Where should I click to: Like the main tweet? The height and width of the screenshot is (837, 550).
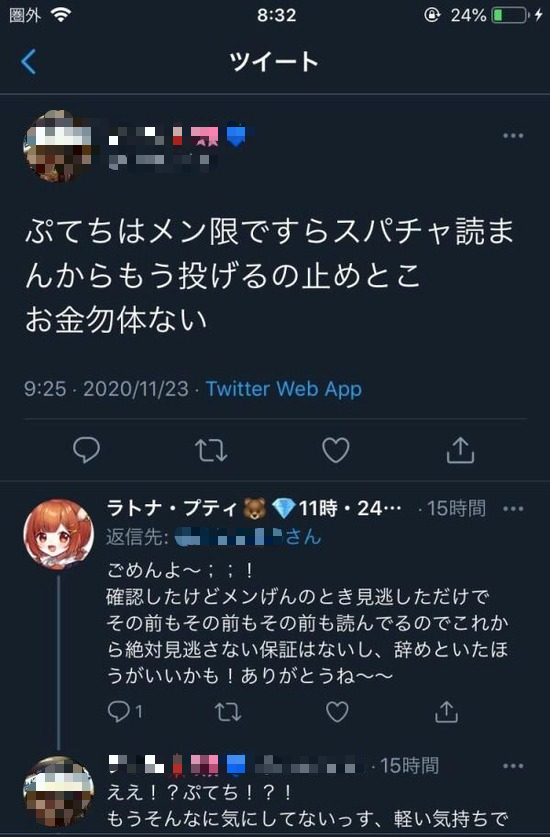pyautogui.click(x=336, y=450)
